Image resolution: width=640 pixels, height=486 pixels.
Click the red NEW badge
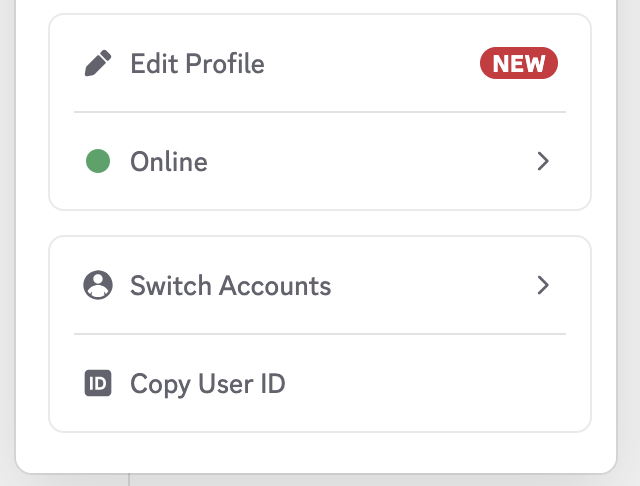pos(519,64)
